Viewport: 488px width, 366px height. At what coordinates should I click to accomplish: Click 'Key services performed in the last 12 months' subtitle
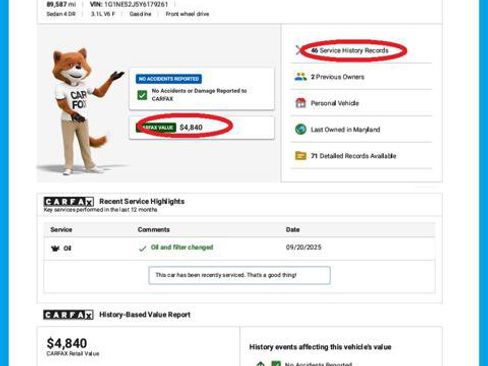pos(100,210)
